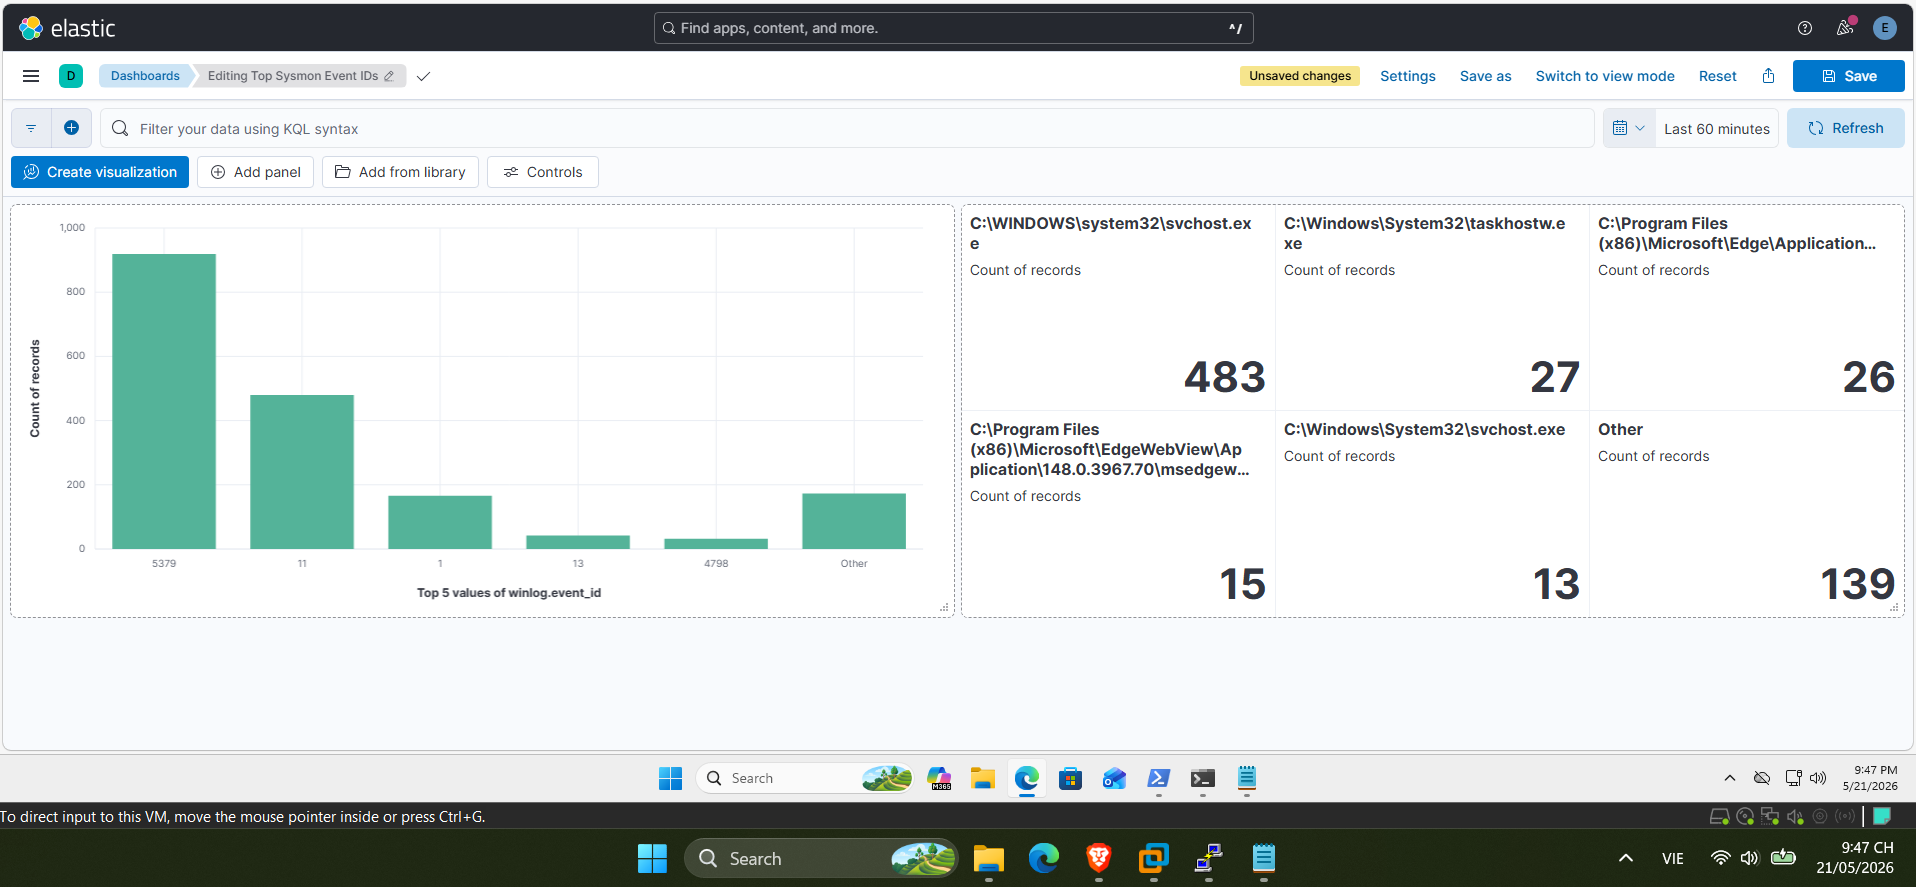Open the filter options menu icon
Image resolution: width=1916 pixels, height=887 pixels.
(31, 128)
